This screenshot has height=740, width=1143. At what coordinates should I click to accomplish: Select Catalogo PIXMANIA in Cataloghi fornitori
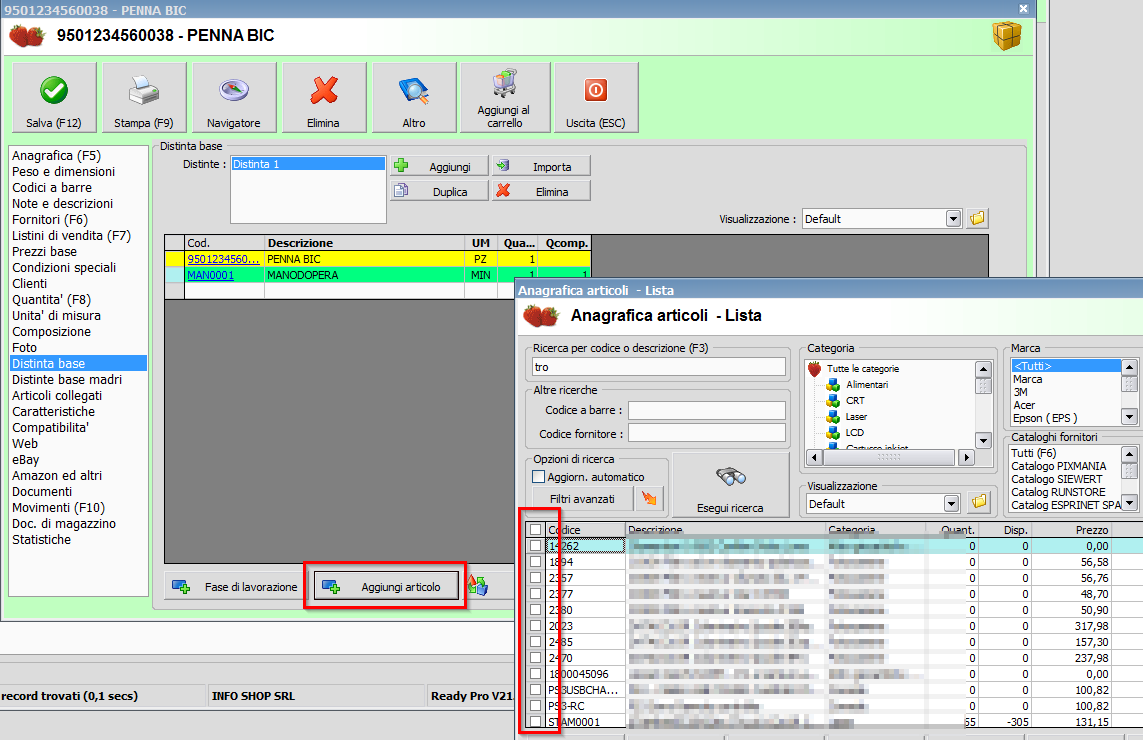[1058, 466]
